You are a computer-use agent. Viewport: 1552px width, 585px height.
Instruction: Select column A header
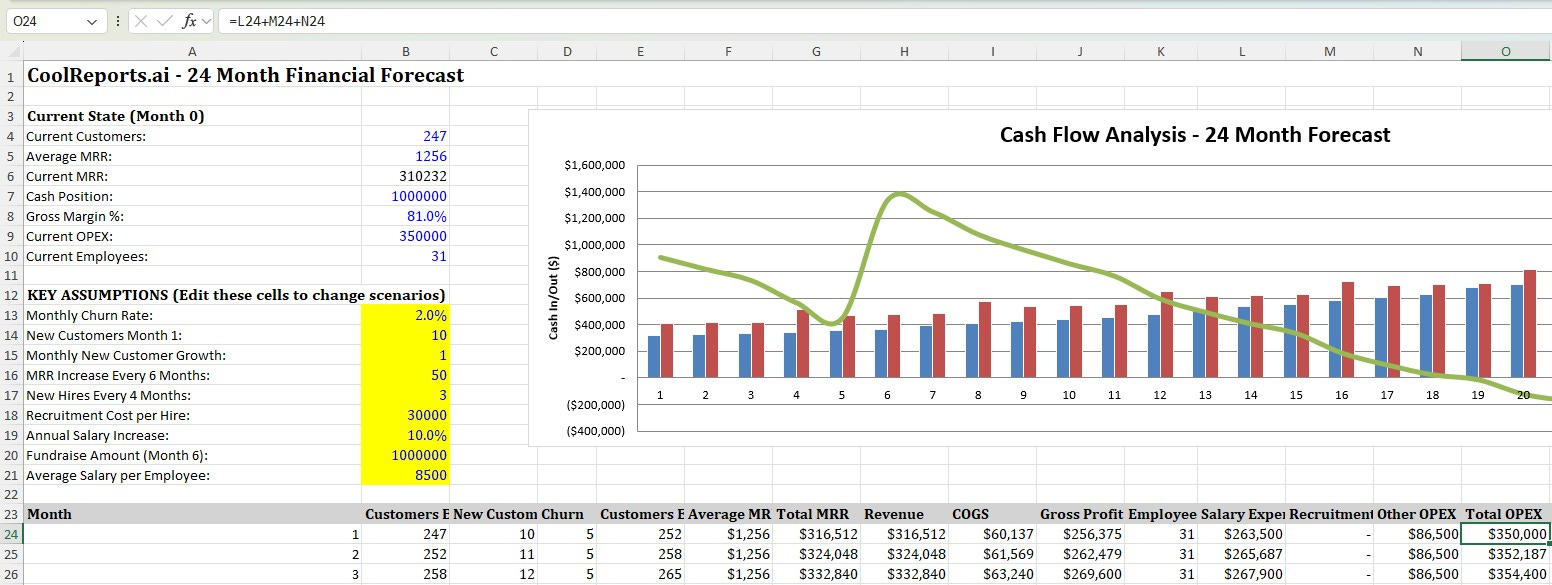coord(192,52)
